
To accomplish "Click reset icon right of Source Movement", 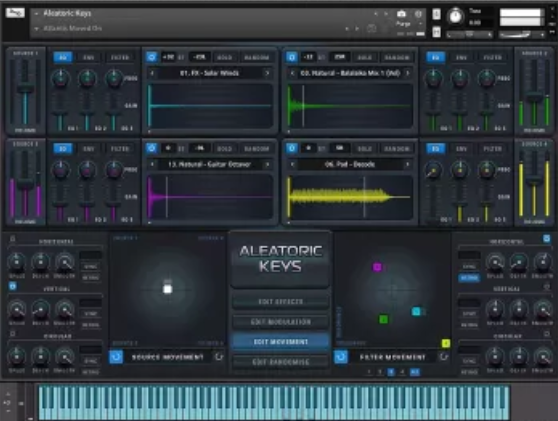I will pos(219,357).
